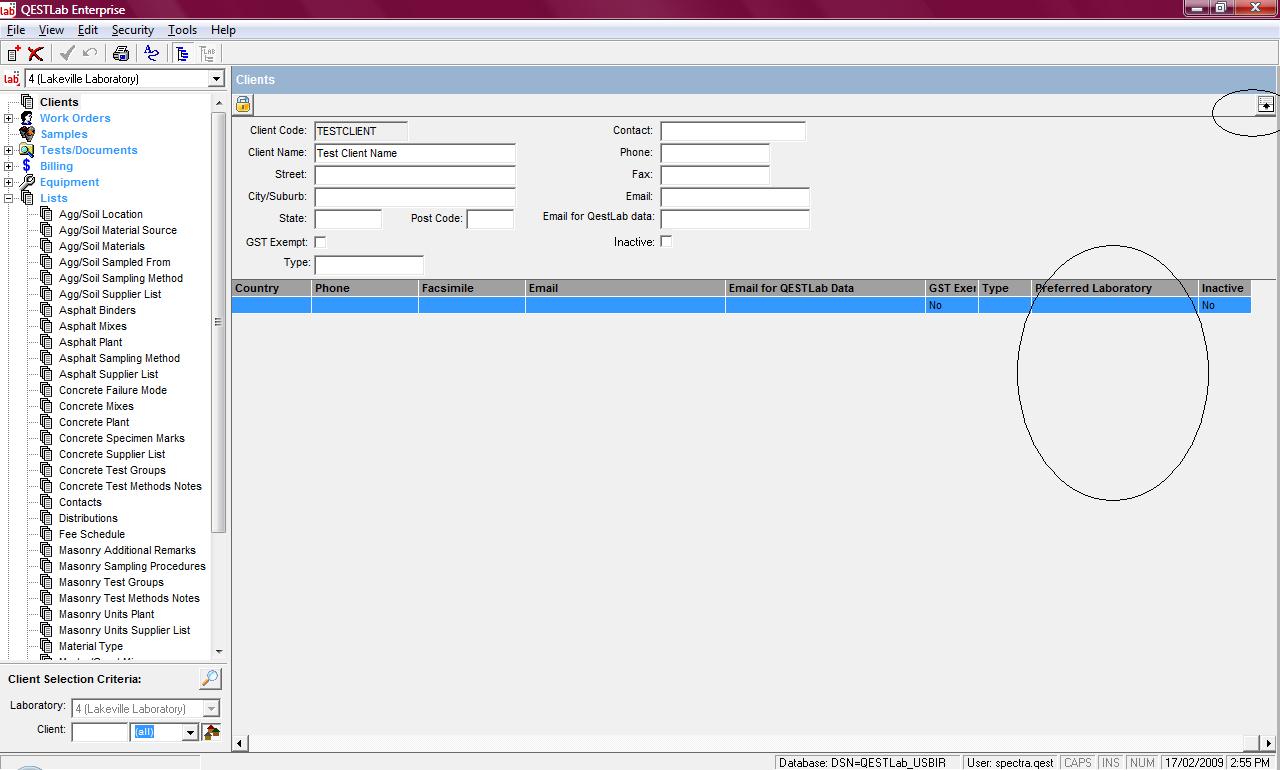The width and height of the screenshot is (1280, 770).
Task: Tick the Inactive checkbox
Action: coord(666,242)
